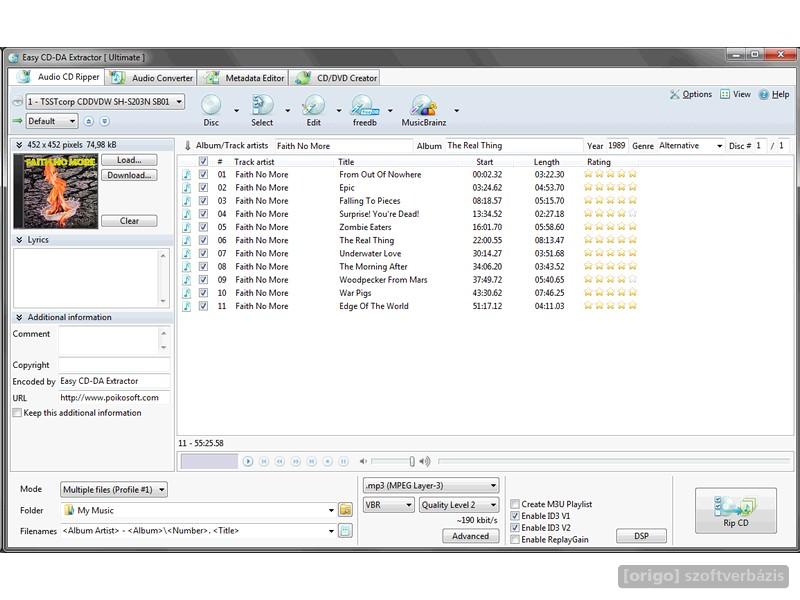Browse output folder with folder icon
This screenshot has width=800, height=600.
tap(345, 510)
